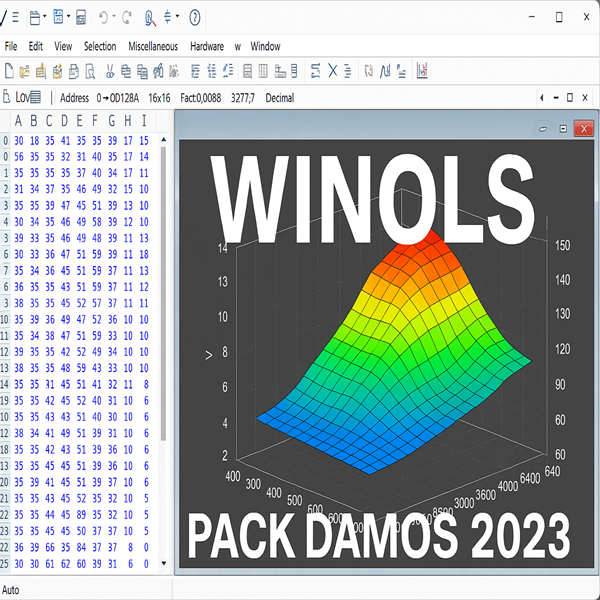Click the open folder icon in second toolbar
Image resolution: width=600 pixels, height=600 pixels.
[24, 72]
